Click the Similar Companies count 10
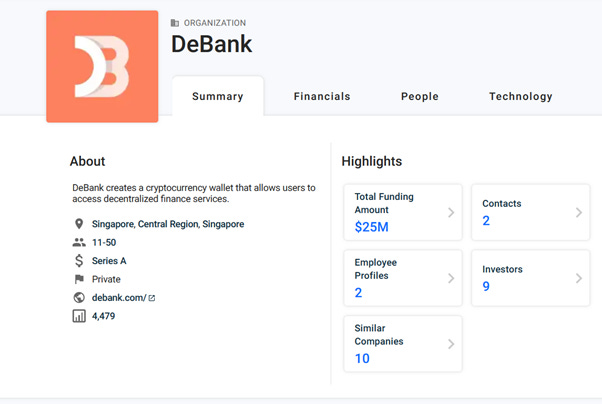The height and width of the screenshot is (404, 602). pos(362,358)
